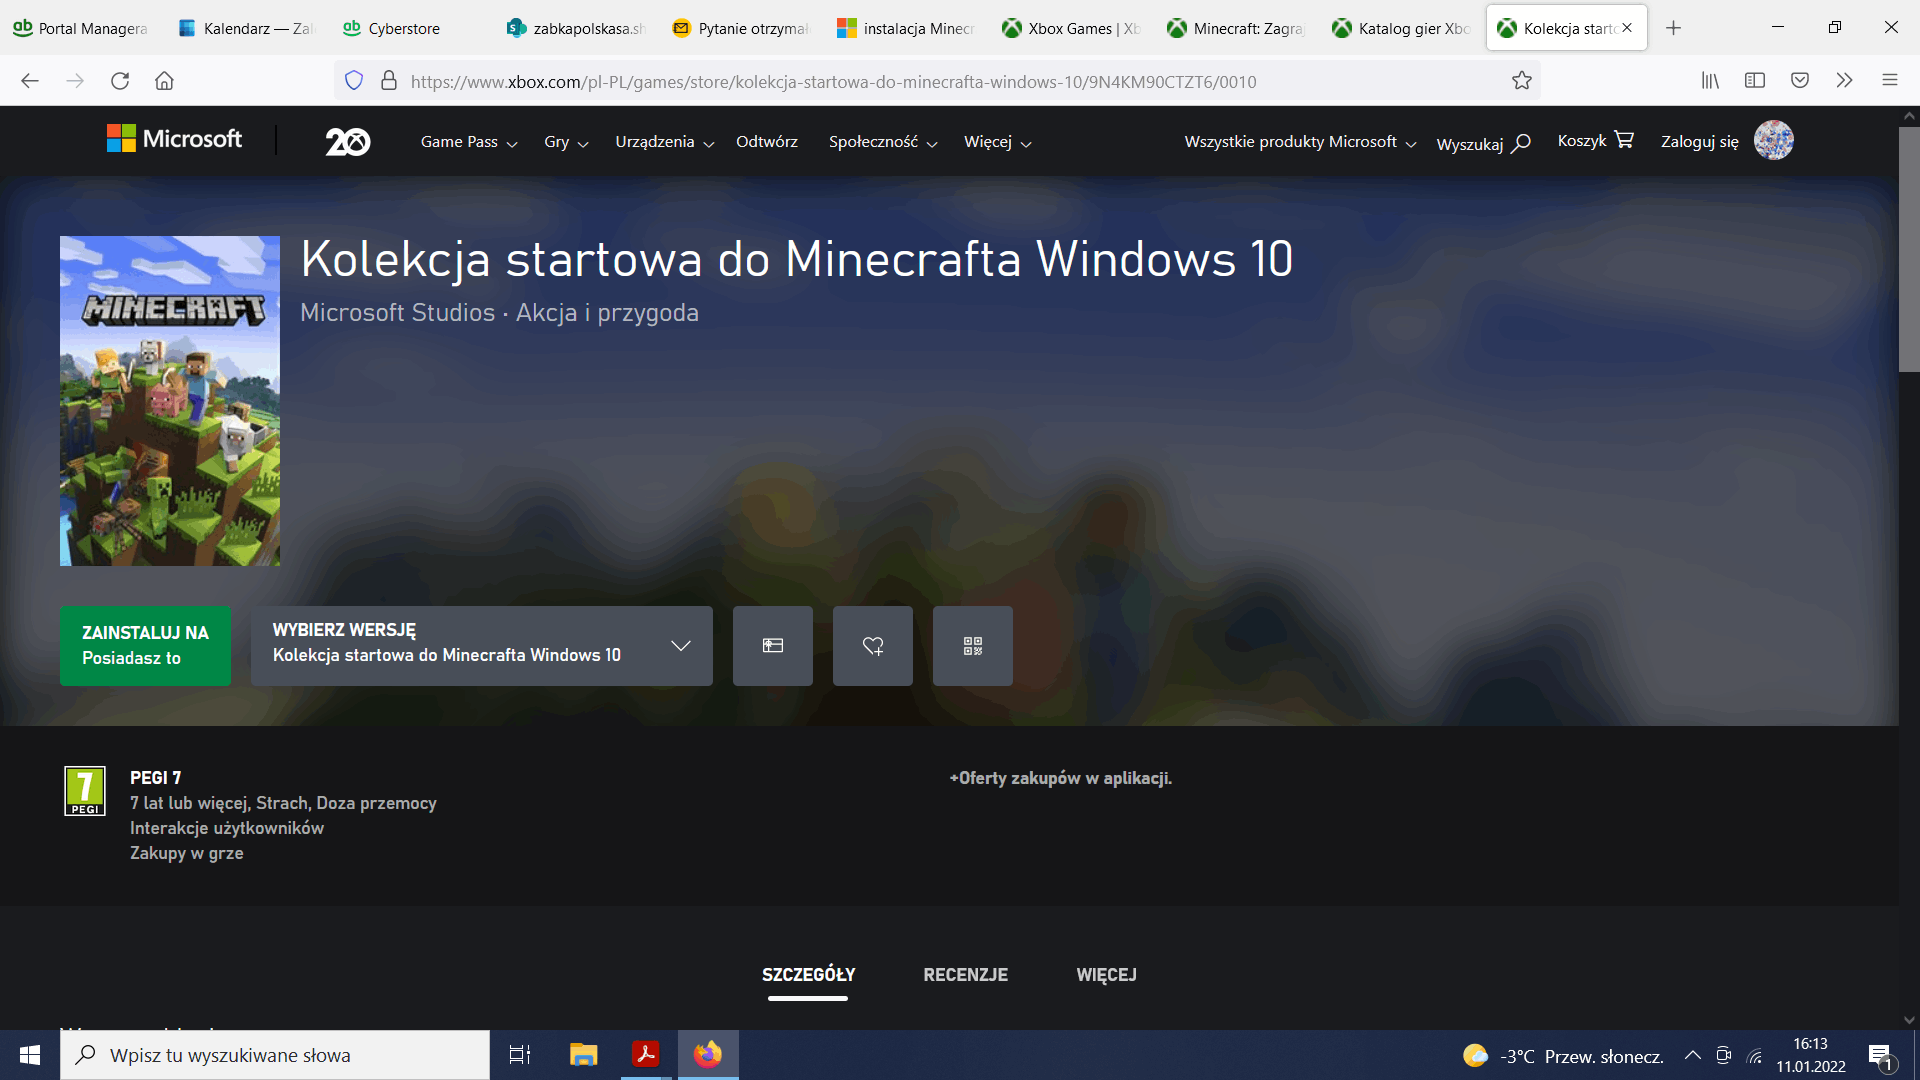The height and width of the screenshot is (1080, 1920).
Task: Expand the Gry menu
Action: pos(566,142)
